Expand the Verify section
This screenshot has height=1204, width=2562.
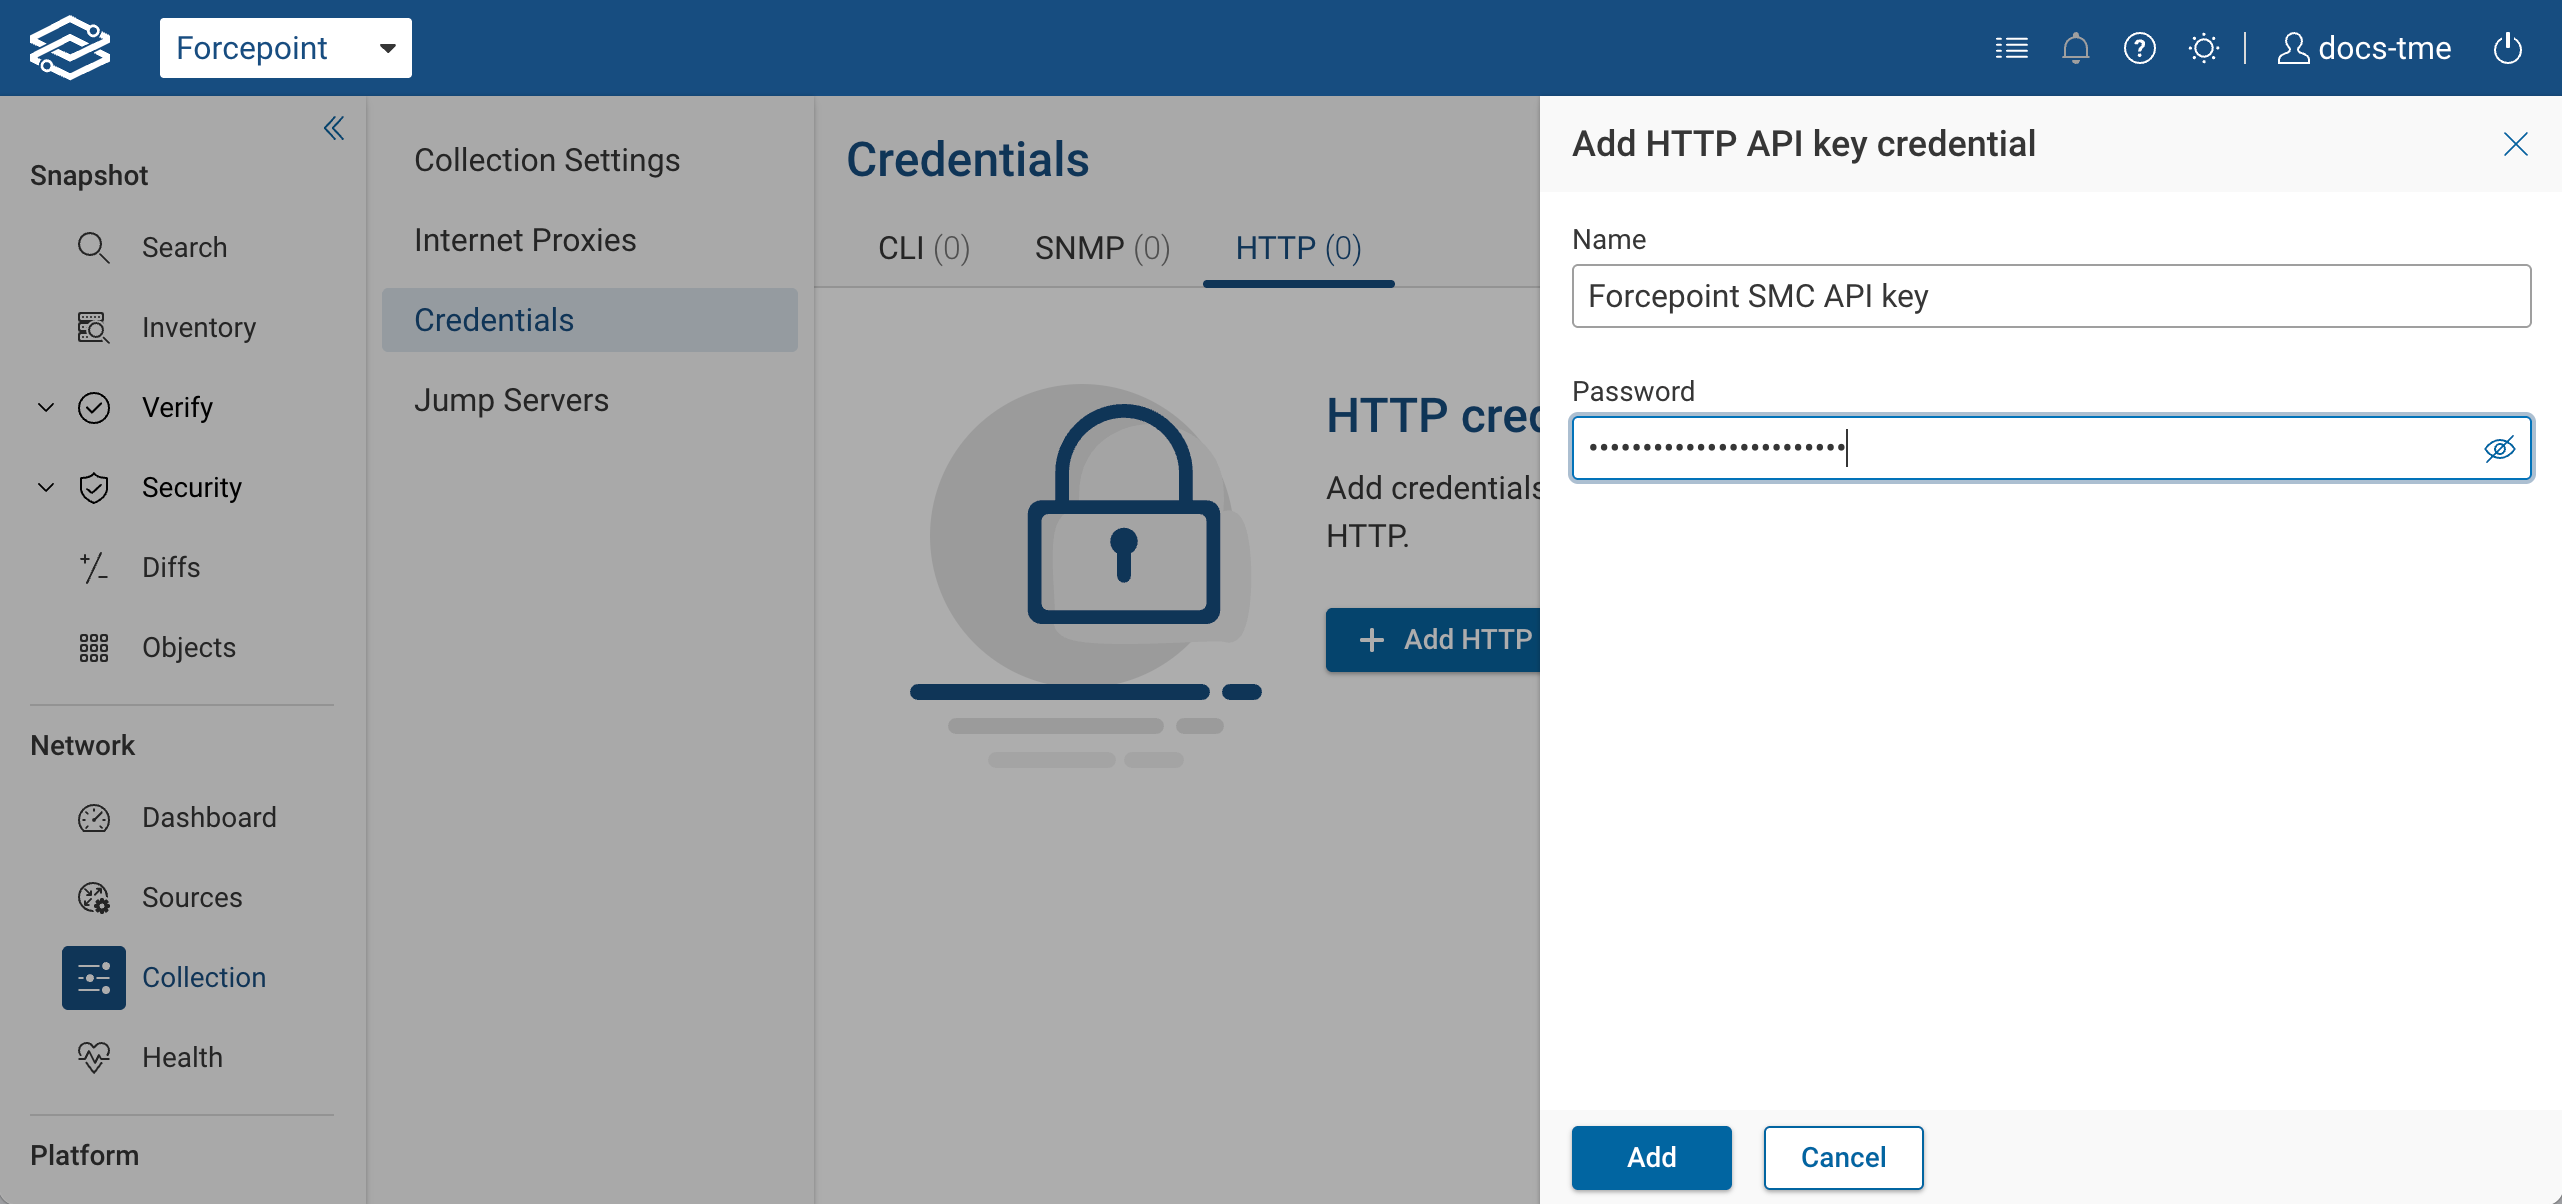tap(44, 407)
